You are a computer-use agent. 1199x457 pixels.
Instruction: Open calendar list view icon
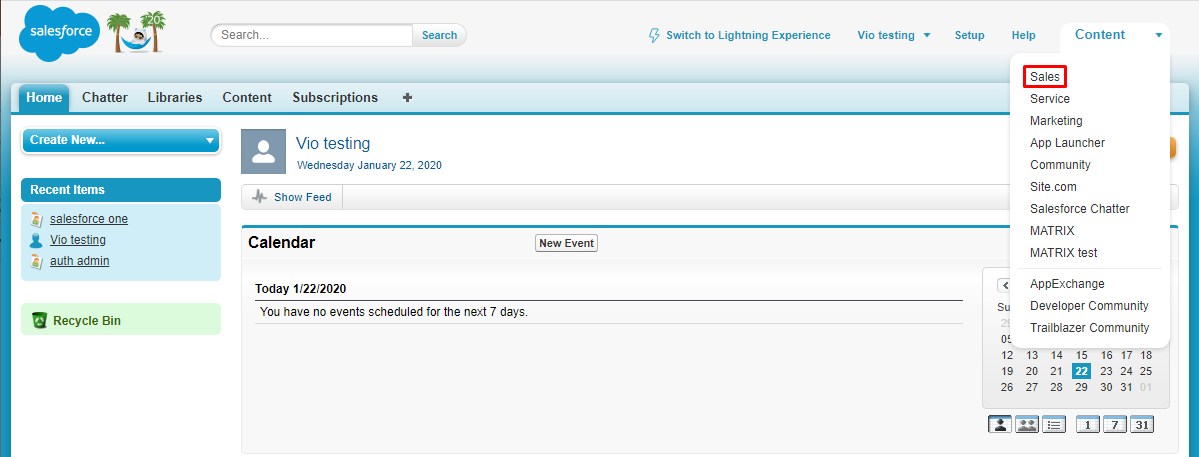(1054, 425)
